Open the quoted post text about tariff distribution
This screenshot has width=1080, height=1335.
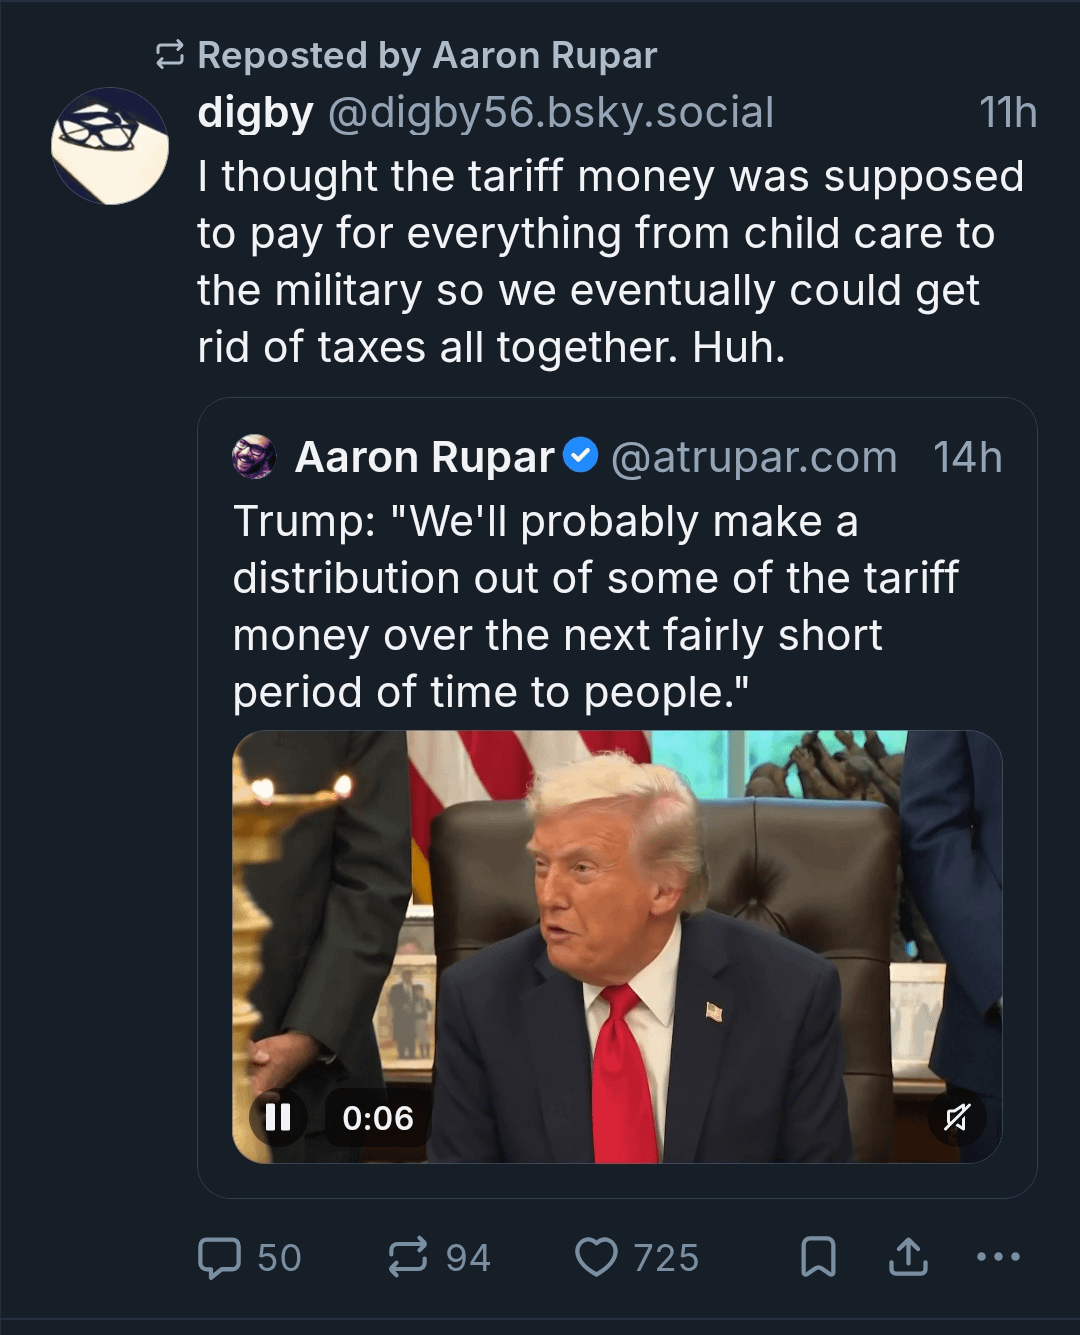click(x=595, y=606)
